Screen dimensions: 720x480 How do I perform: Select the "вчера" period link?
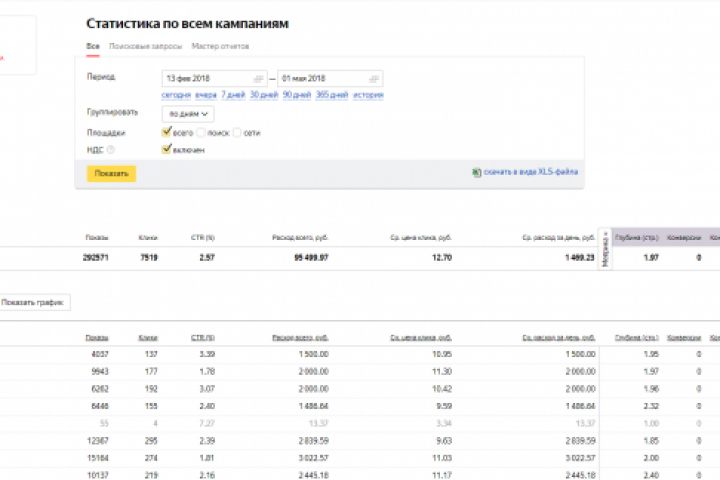click(206, 95)
